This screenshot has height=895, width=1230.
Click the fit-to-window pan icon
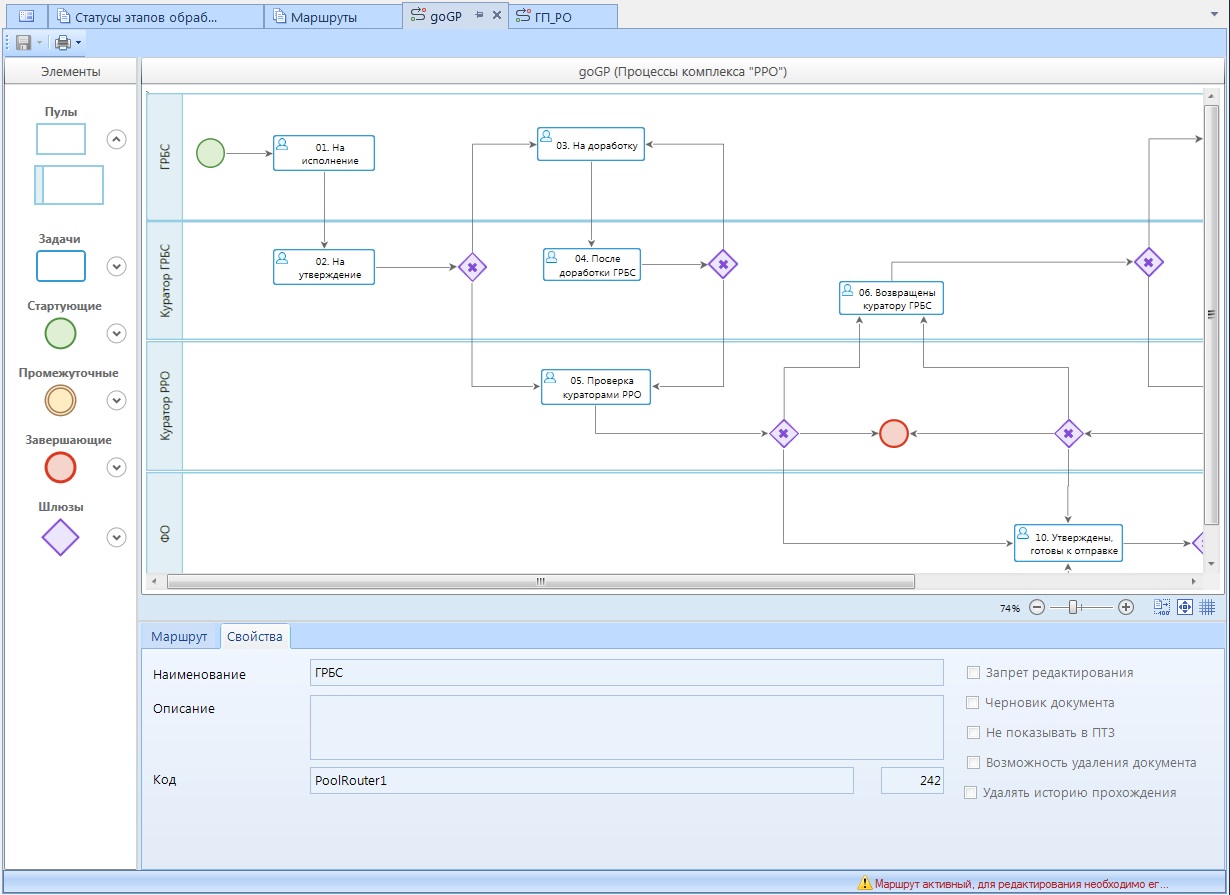(x=1185, y=607)
